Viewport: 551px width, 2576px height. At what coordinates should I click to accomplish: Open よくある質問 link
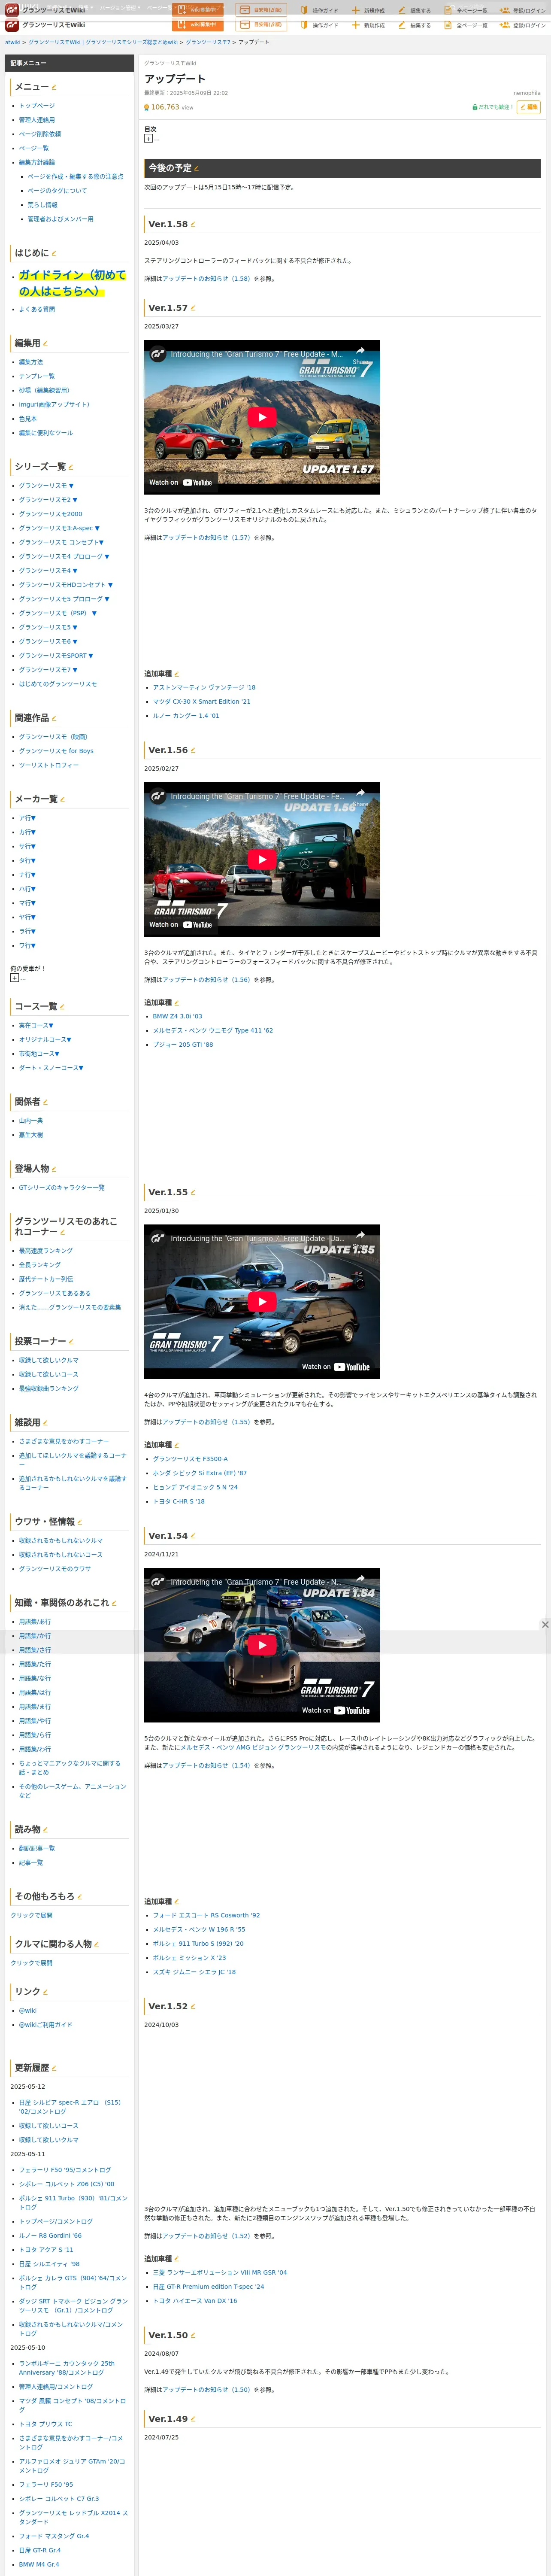37,310
